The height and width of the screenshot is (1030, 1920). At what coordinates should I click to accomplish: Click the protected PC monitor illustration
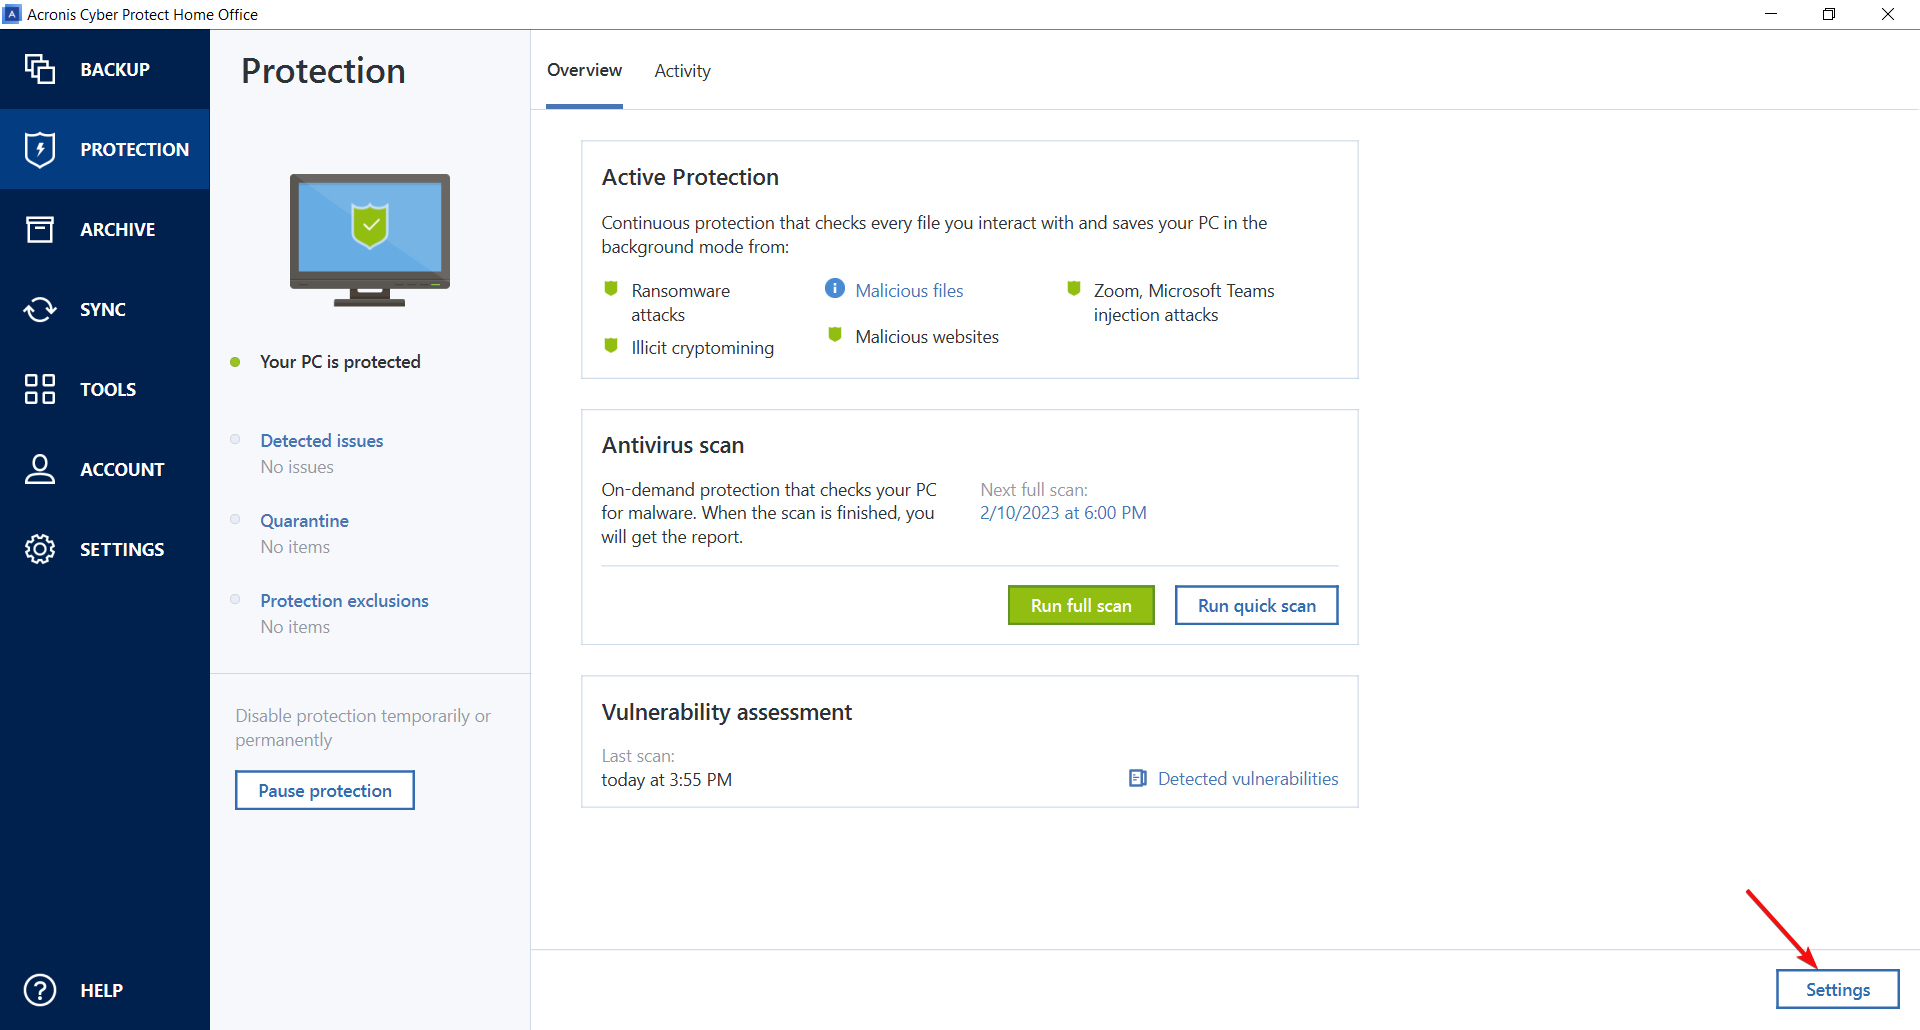pyautogui.click(x=370, y=240)
